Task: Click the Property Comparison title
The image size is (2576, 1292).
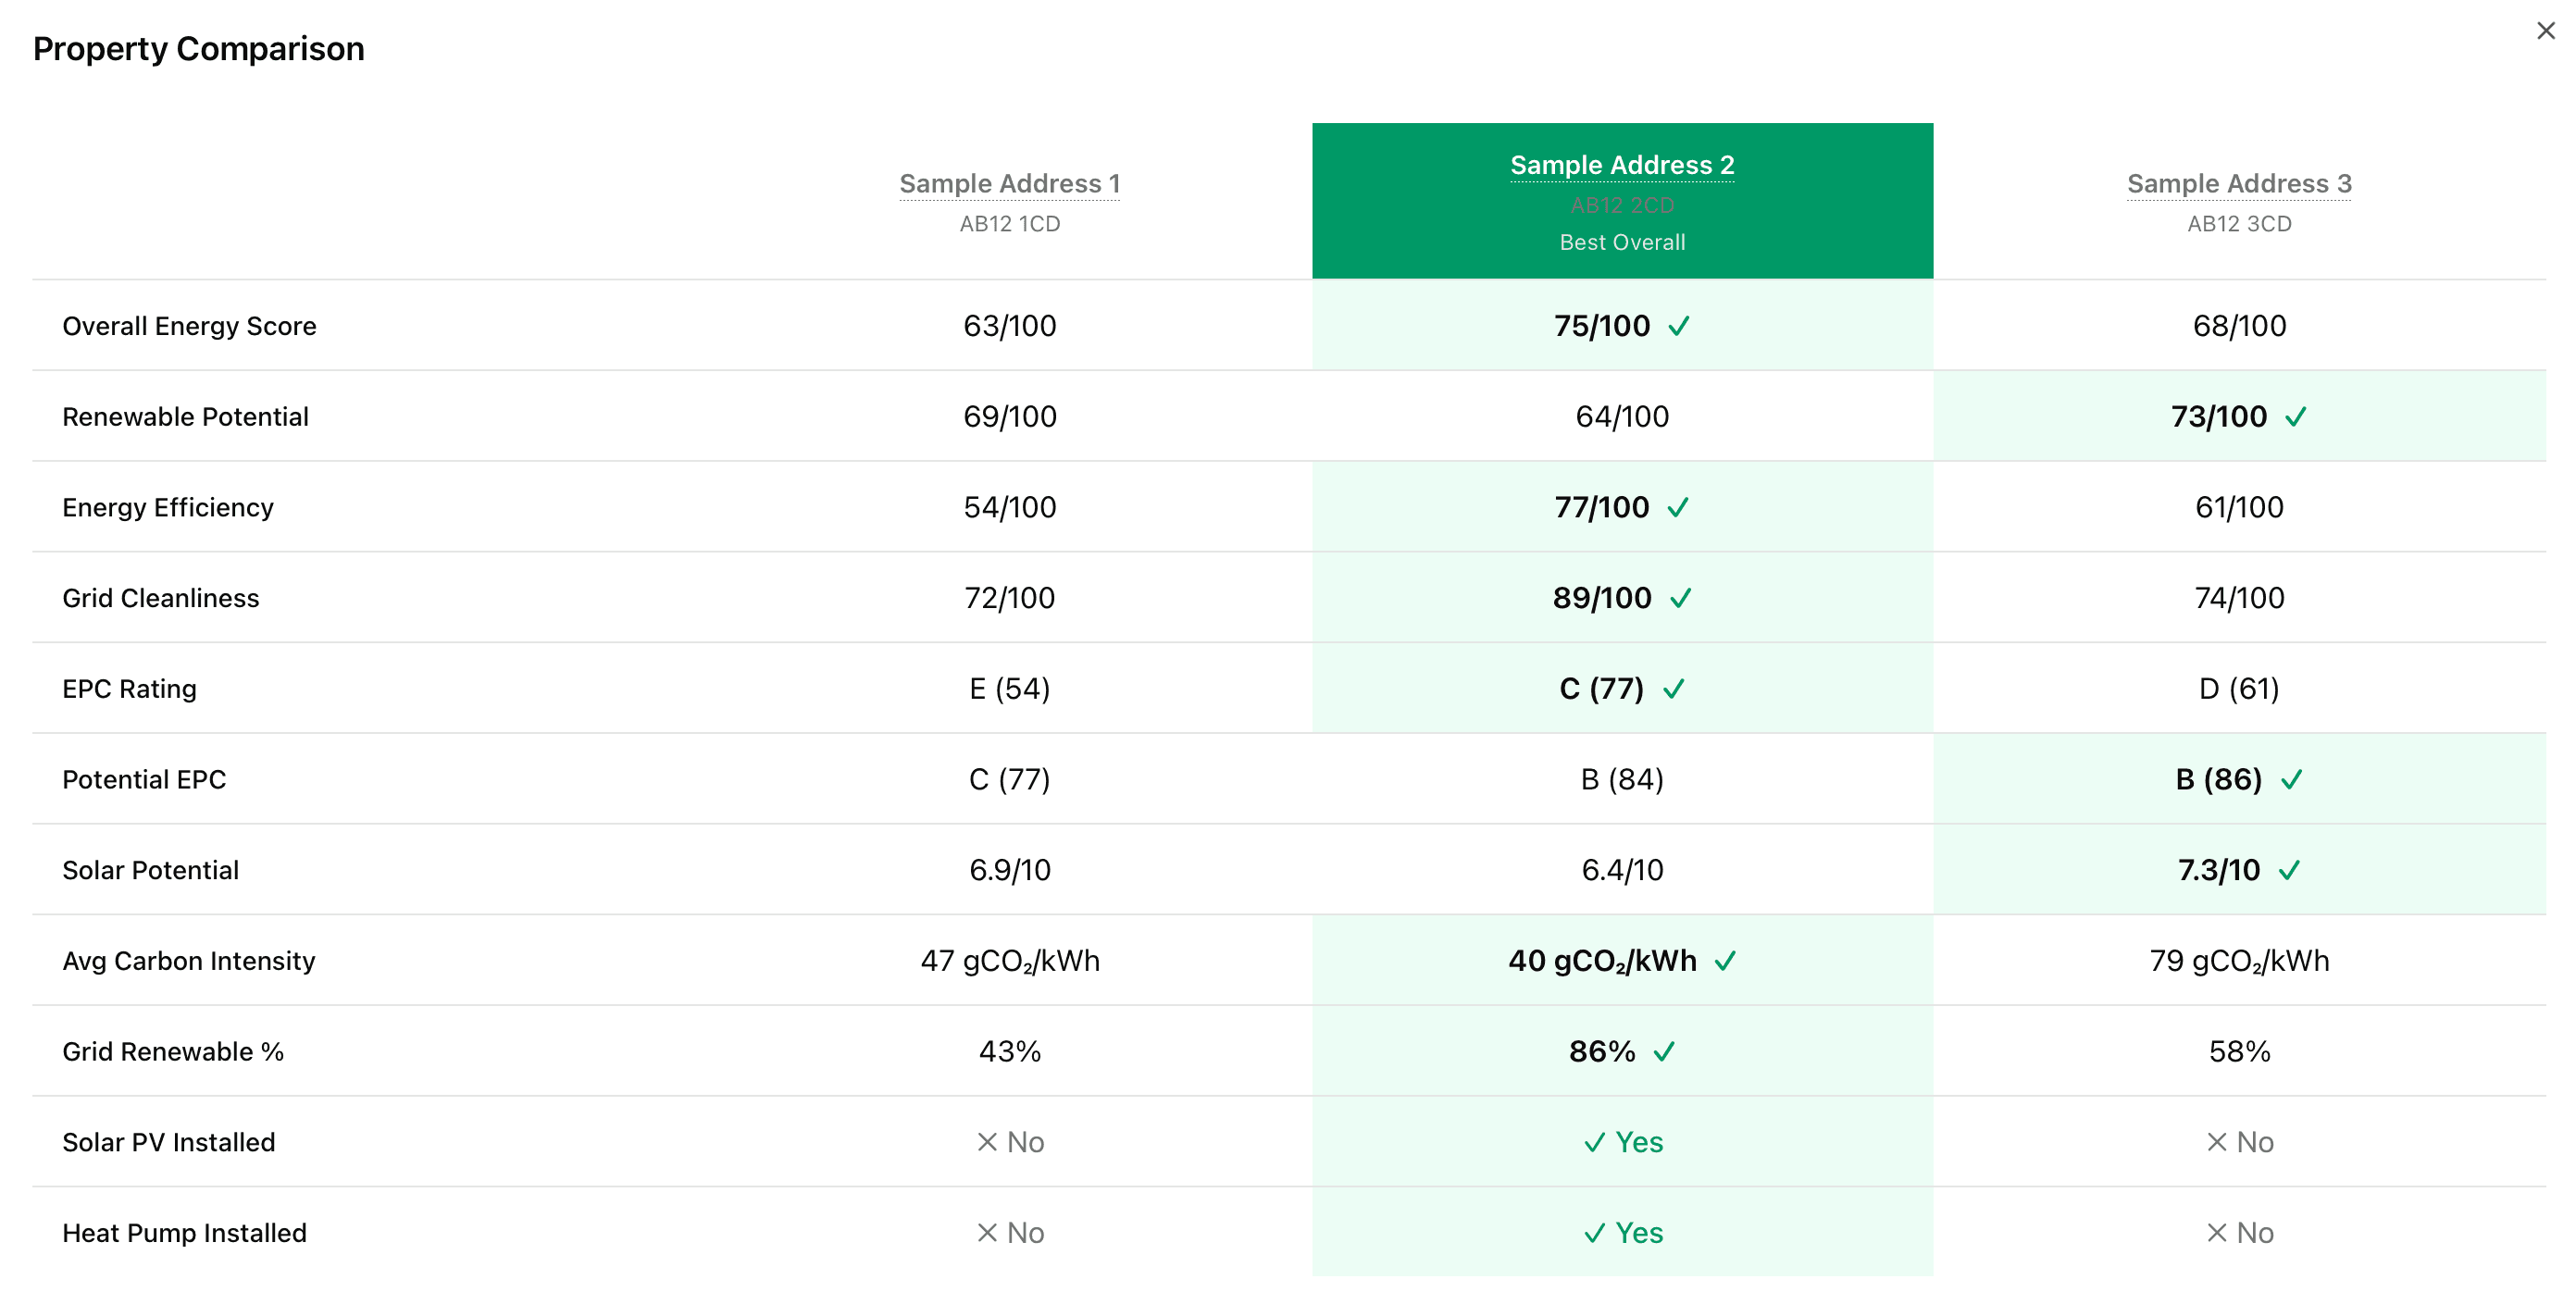Action: coord(198,48)
